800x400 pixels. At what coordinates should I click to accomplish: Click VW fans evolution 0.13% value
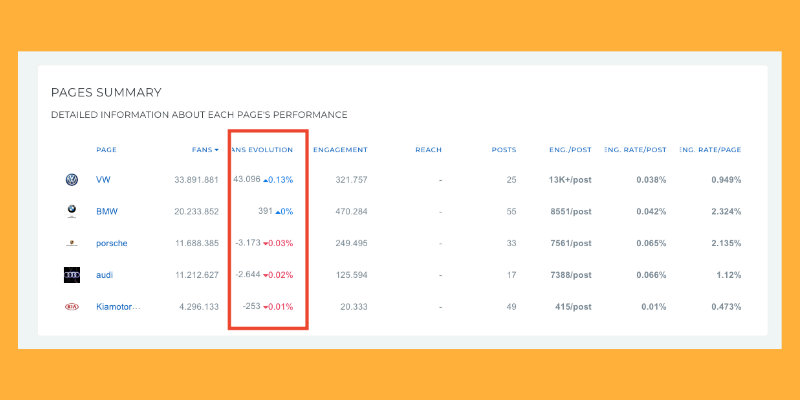coord(281,180)
